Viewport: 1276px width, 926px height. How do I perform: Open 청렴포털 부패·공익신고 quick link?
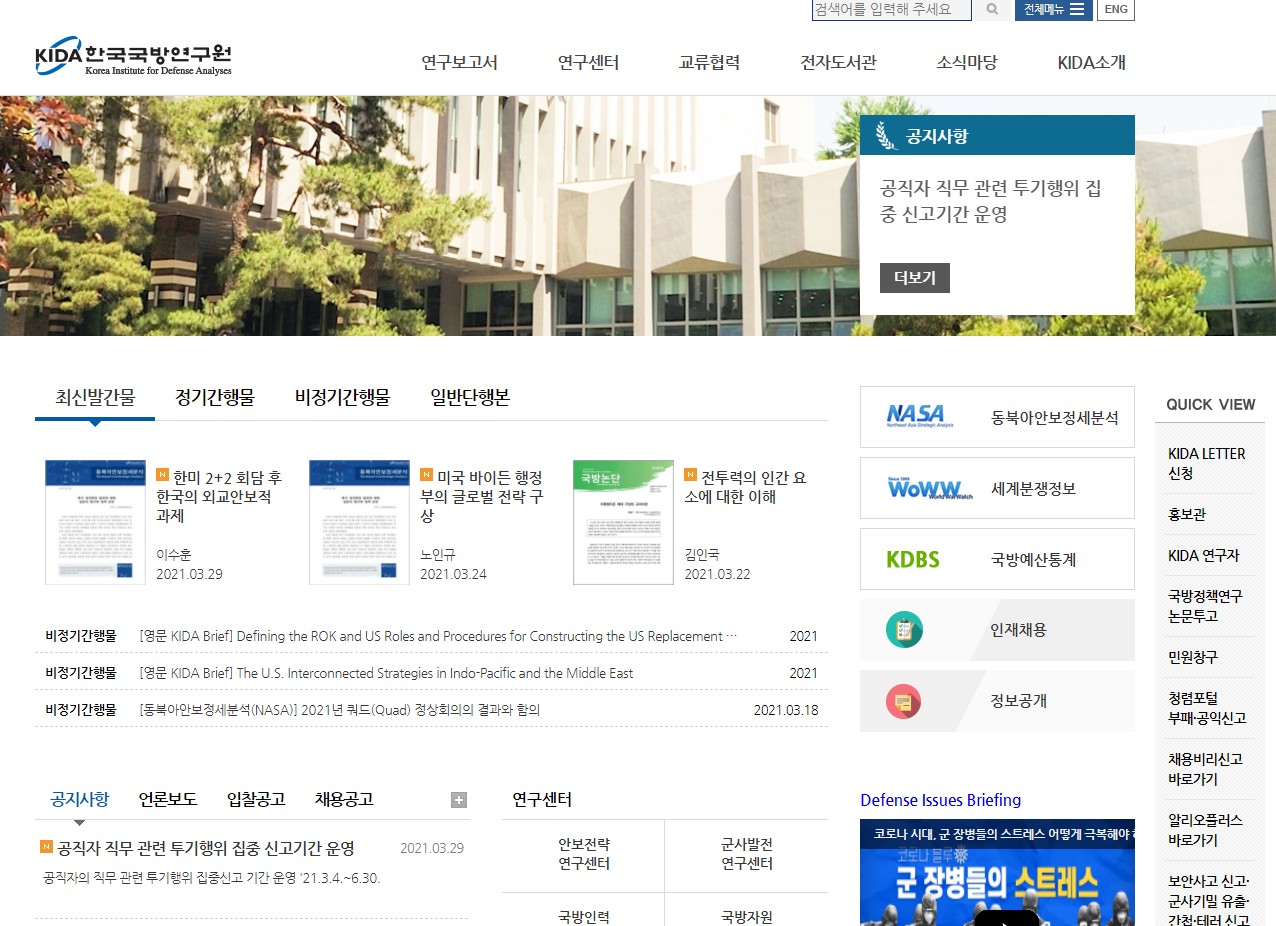[x=1207, y=708]
